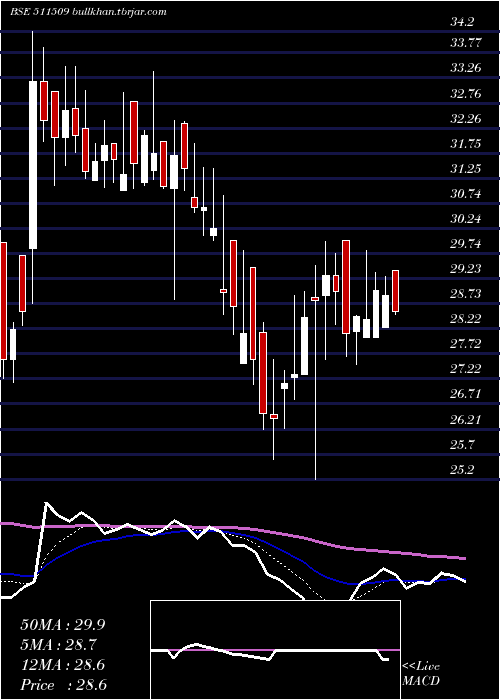Click the '12MA : 28.6' reading
Screen dimensions: 500x700
coord(63,665)
